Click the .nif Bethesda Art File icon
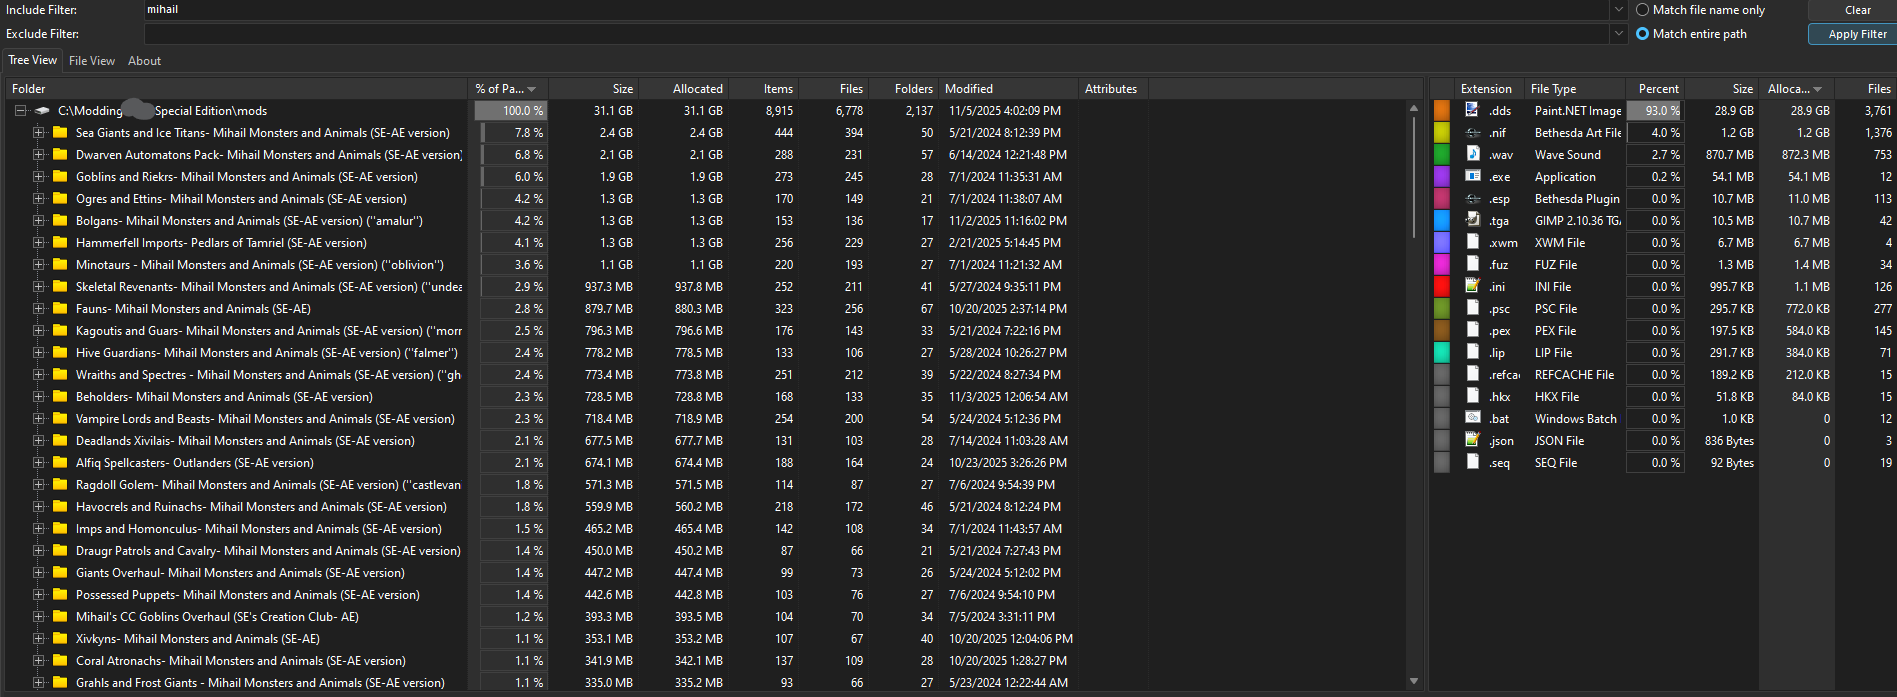The width and height of the screenshot is (1897, 697). click(1472, 132)
